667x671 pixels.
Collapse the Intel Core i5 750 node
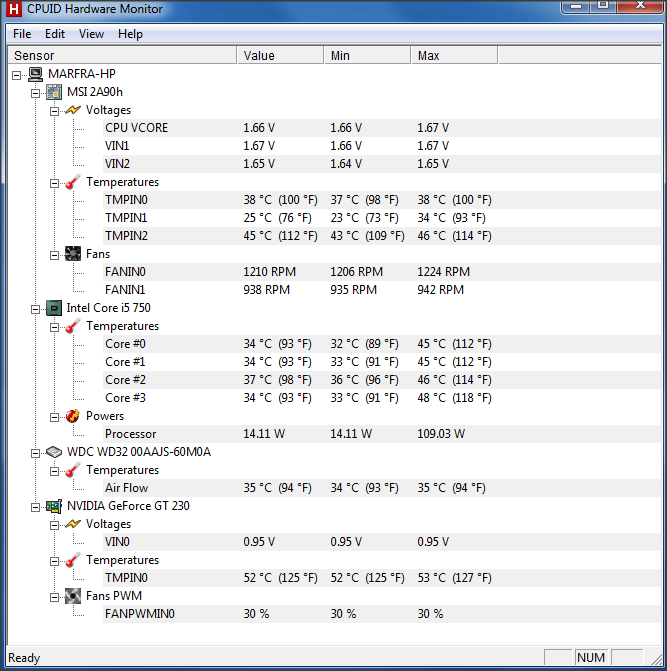pyautogui.click(x=36, y=309)
